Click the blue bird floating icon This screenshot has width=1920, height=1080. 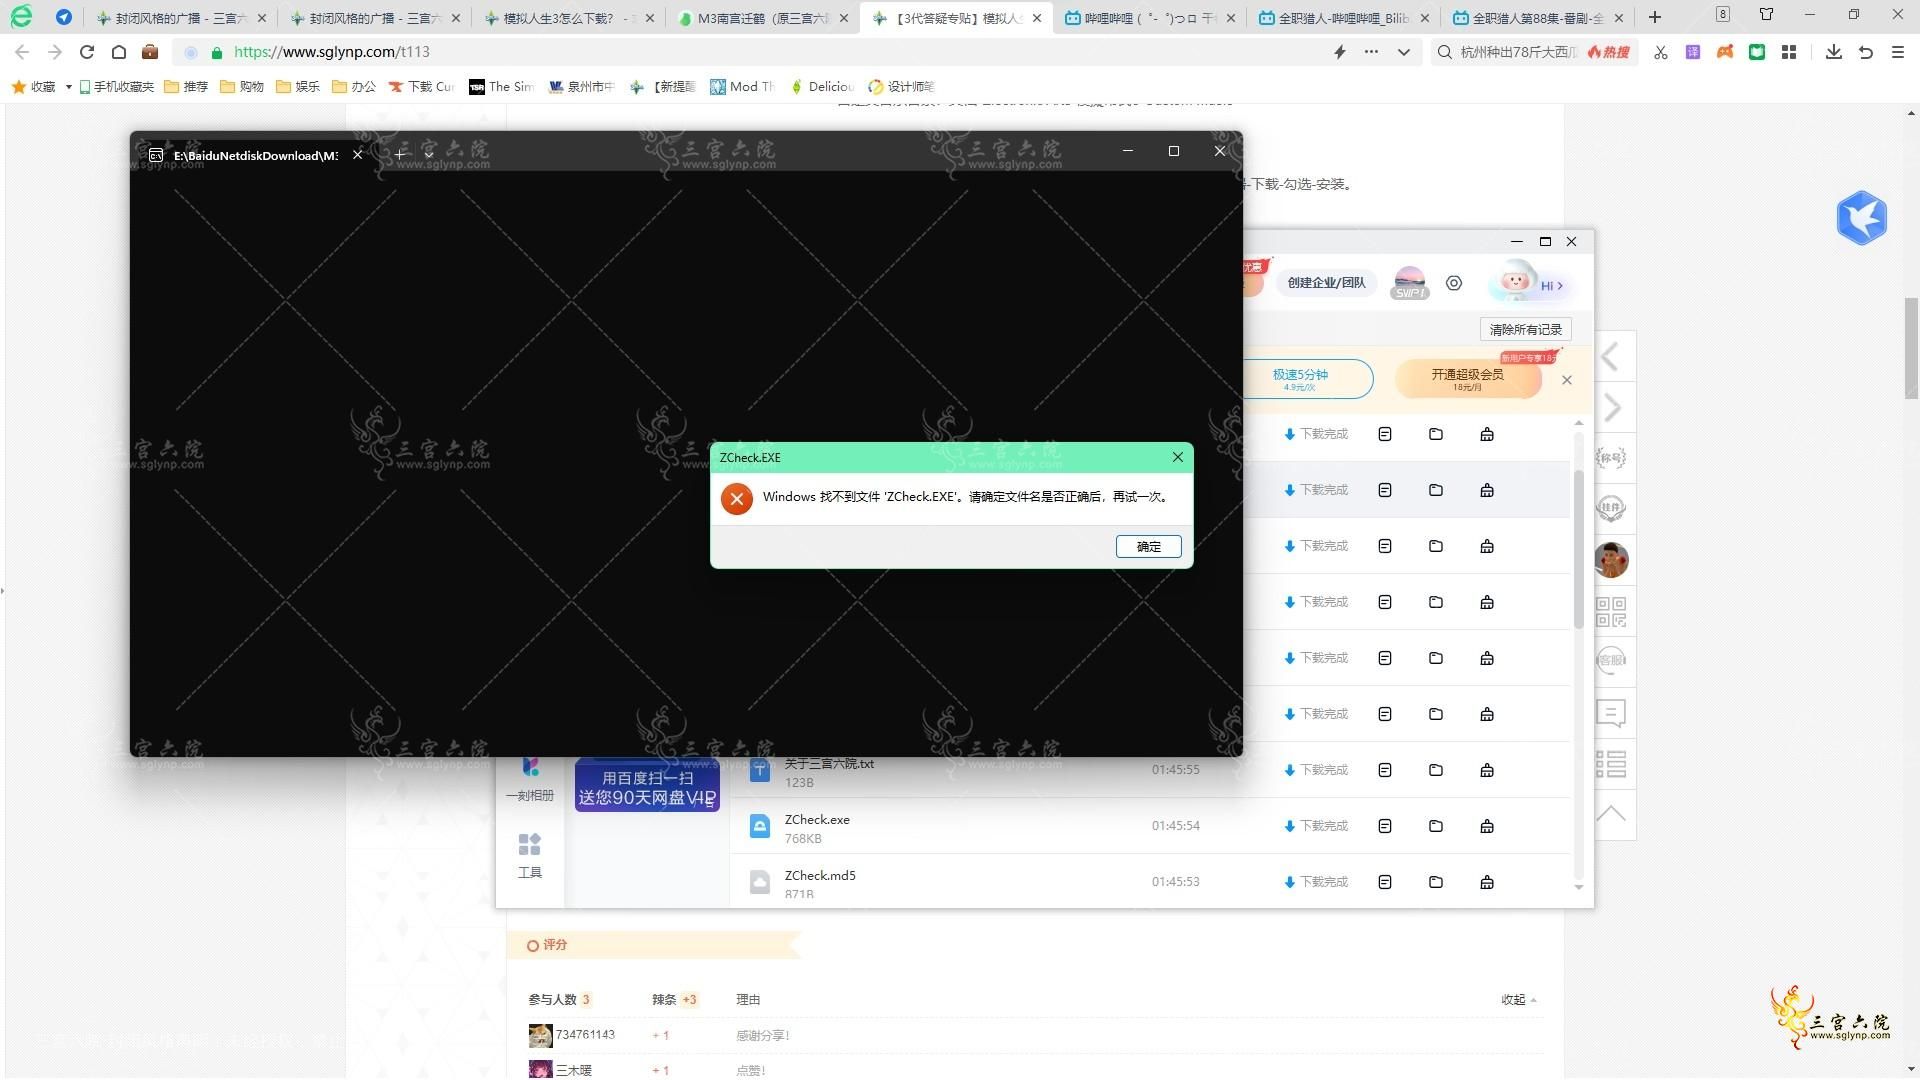pos(1861,218)
